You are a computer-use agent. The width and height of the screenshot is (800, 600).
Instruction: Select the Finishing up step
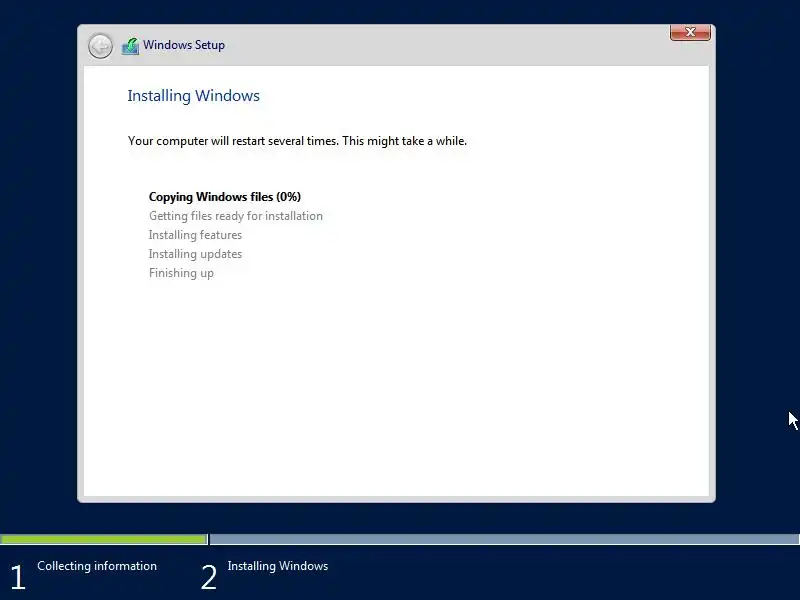(181, 273)
